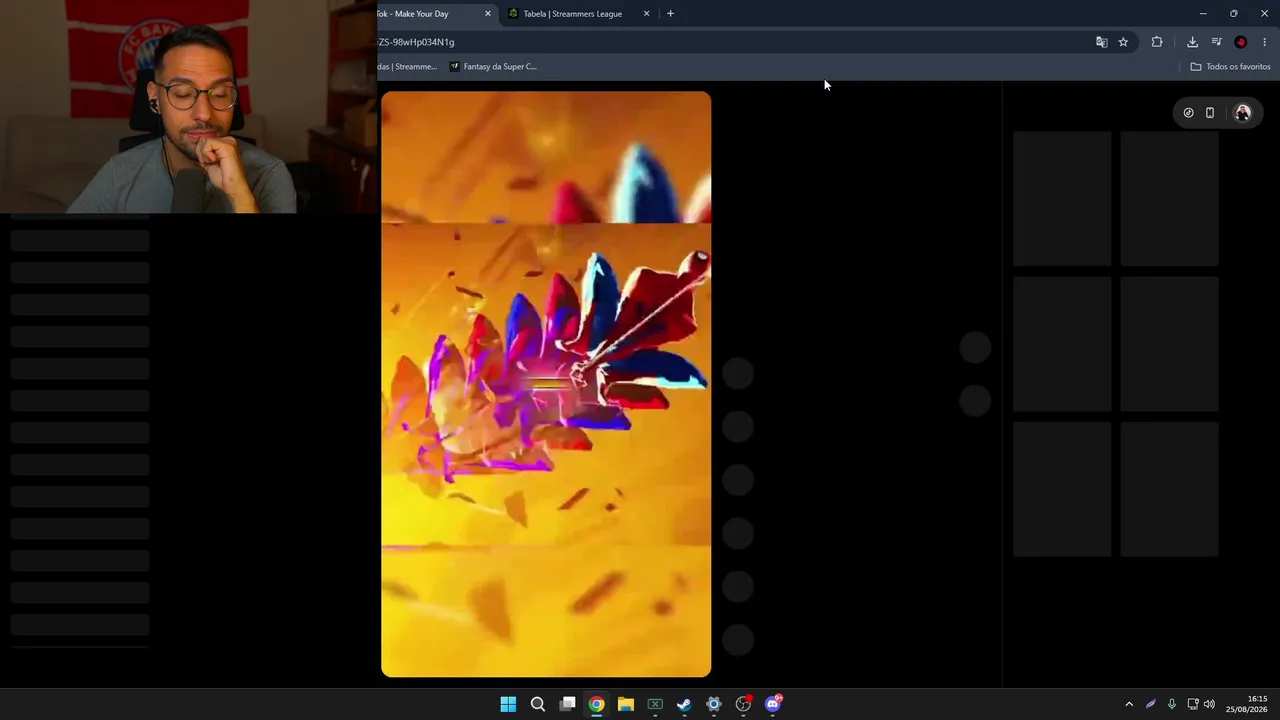
Task: Open Discord from the taskbar
Action: (773, 704)
